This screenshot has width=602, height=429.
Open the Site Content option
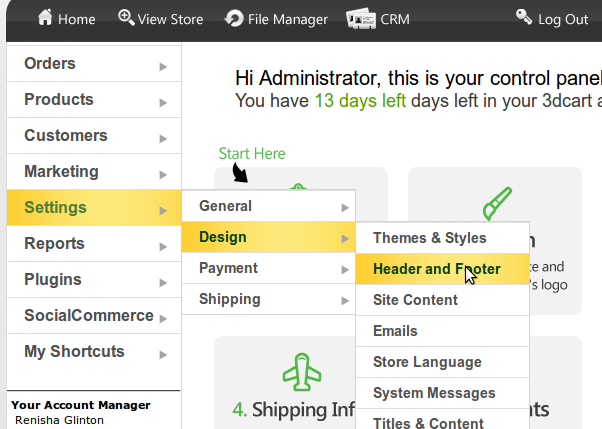click(415, 300)
